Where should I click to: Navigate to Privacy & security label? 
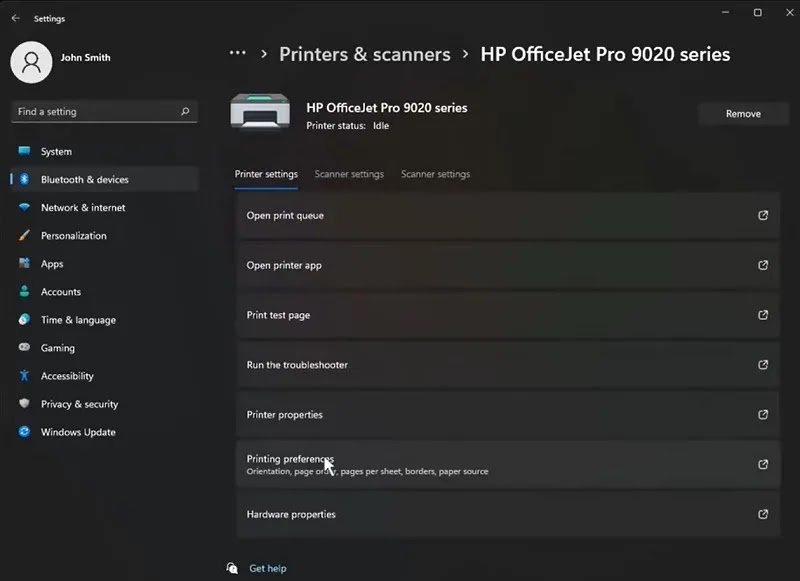pos(79,404)
